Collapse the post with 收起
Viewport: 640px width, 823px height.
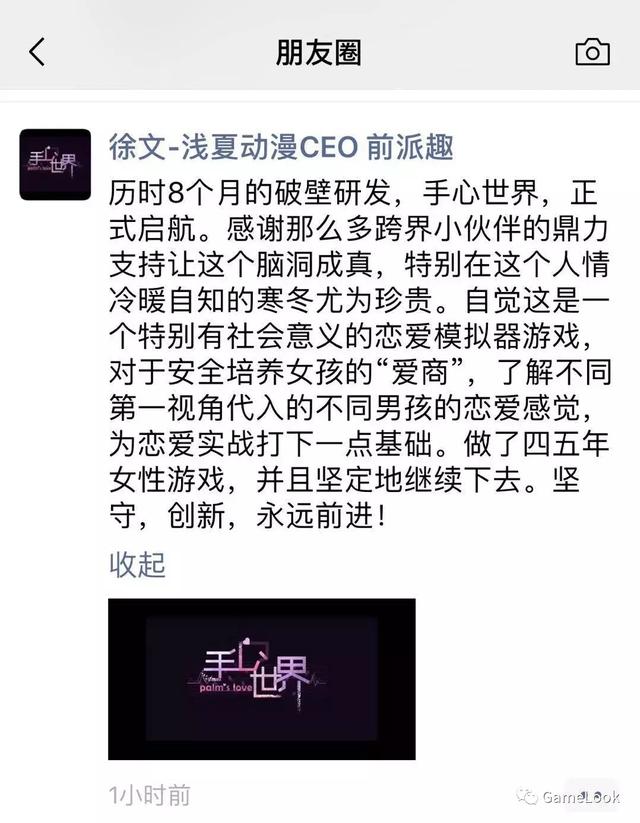[x=137, y=565]
